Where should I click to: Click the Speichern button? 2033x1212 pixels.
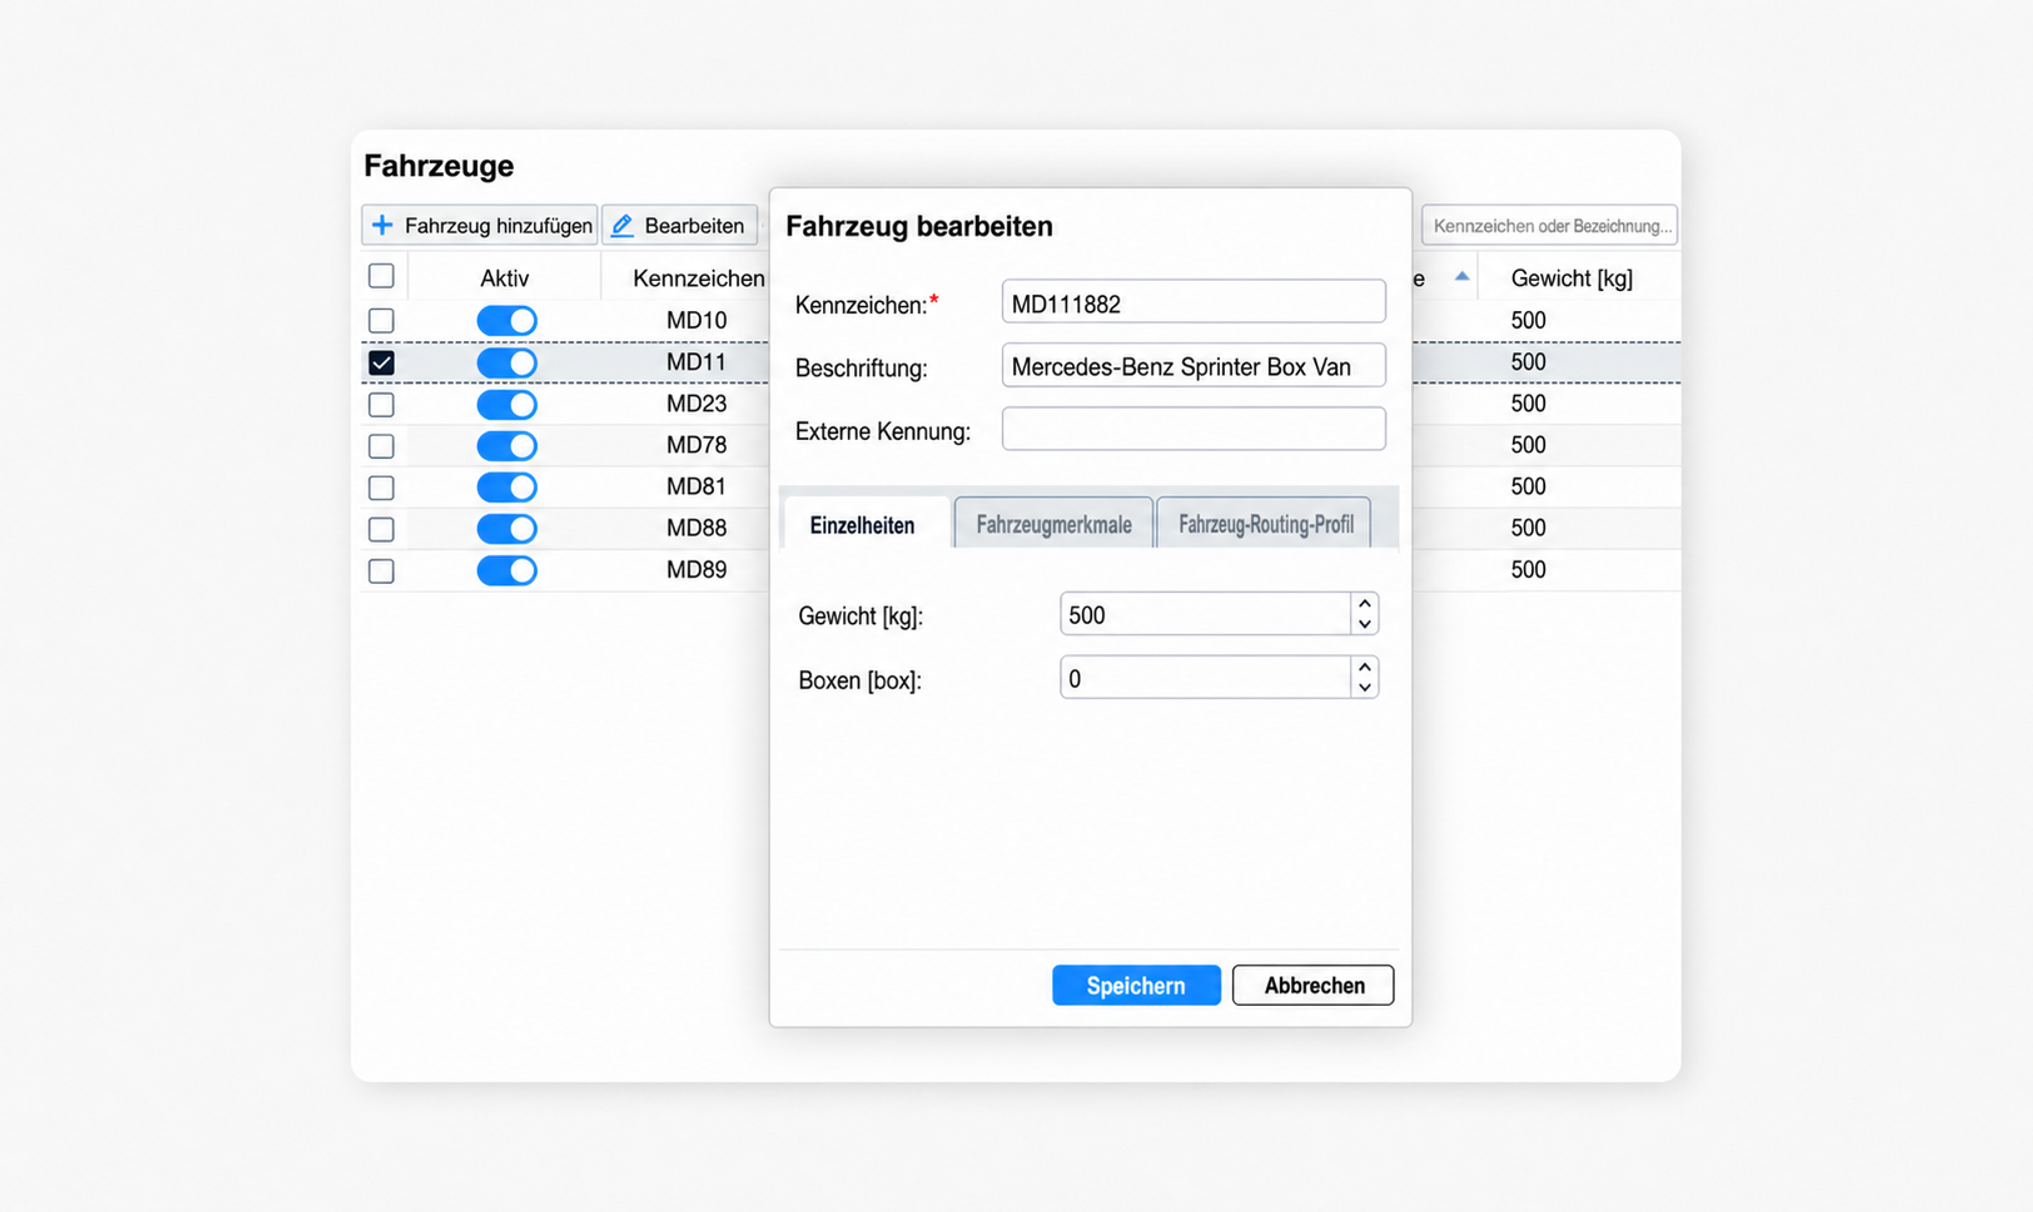point(1136,985)
